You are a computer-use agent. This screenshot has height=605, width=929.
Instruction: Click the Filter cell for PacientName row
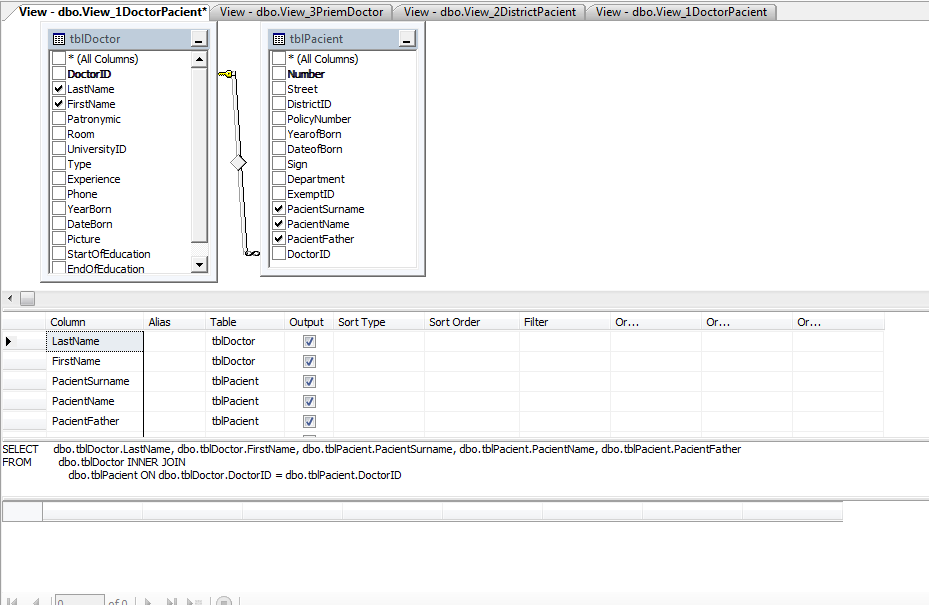point(565,401)
